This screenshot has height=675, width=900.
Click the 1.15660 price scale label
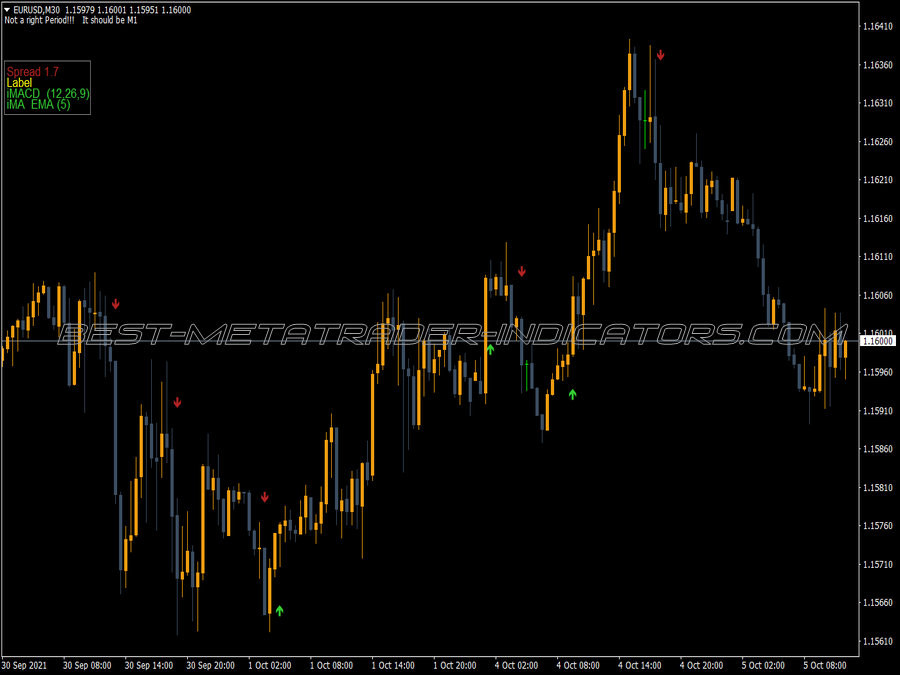click(878, 603)
